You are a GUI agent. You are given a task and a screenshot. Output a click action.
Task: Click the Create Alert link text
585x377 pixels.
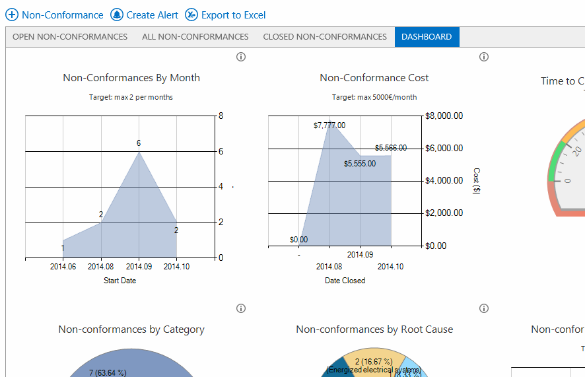(x=152, y=15)
